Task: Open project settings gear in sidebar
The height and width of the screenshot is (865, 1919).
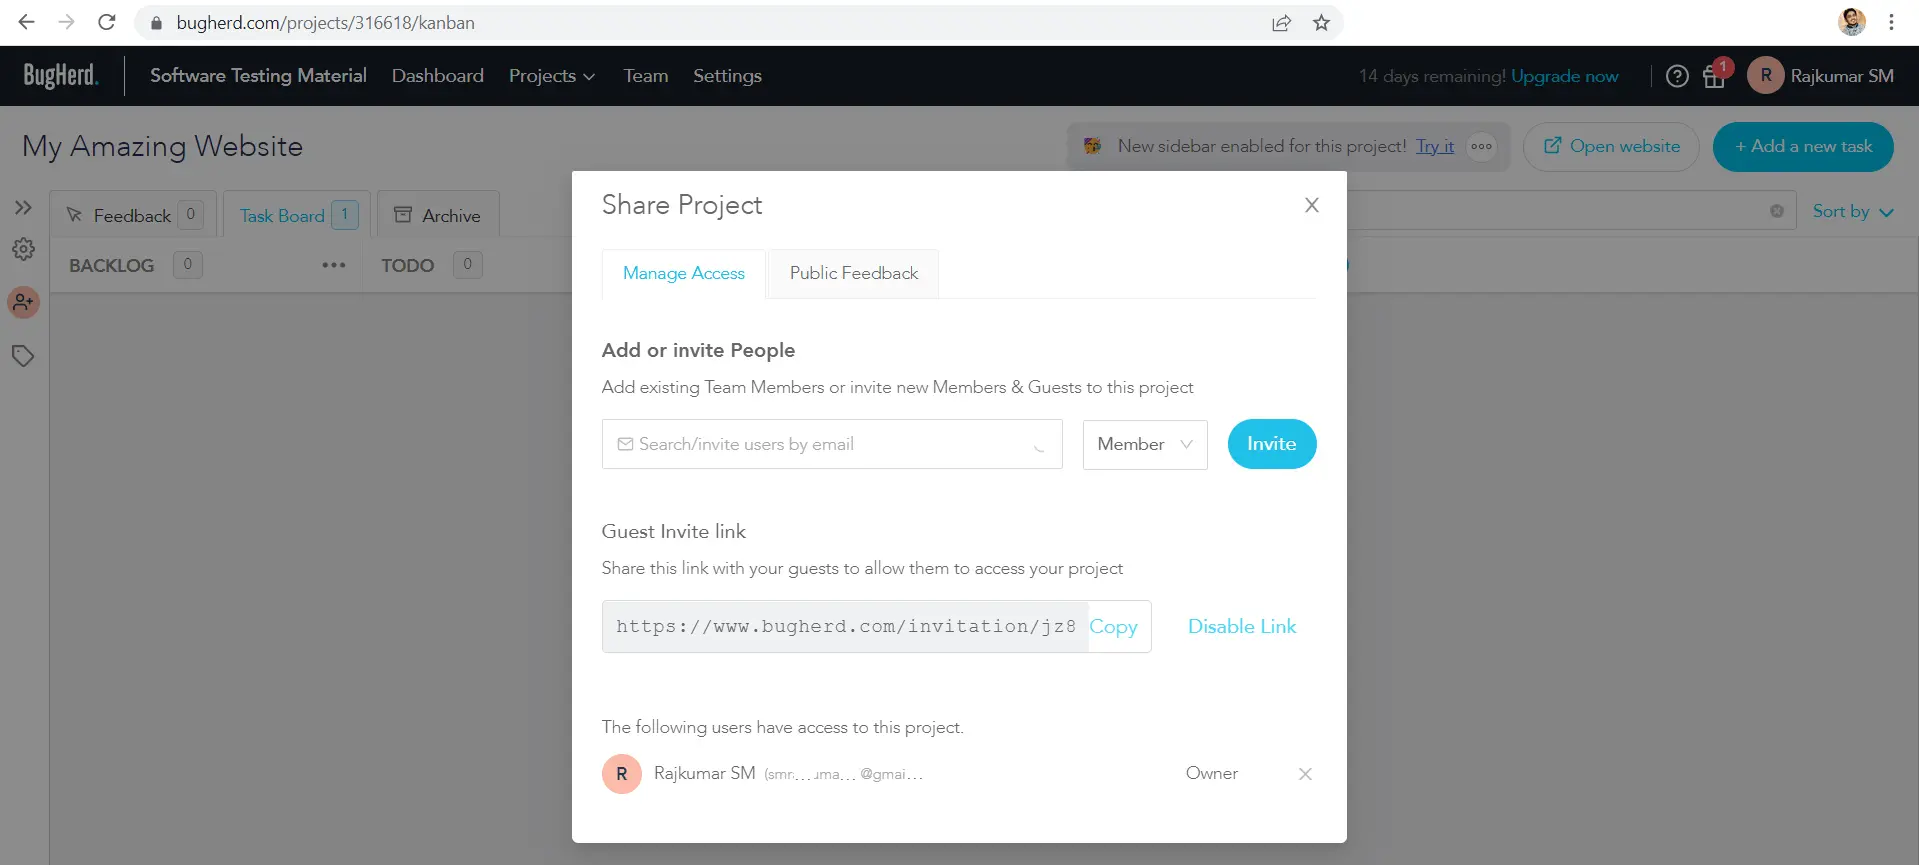Action: pos(23,249)
